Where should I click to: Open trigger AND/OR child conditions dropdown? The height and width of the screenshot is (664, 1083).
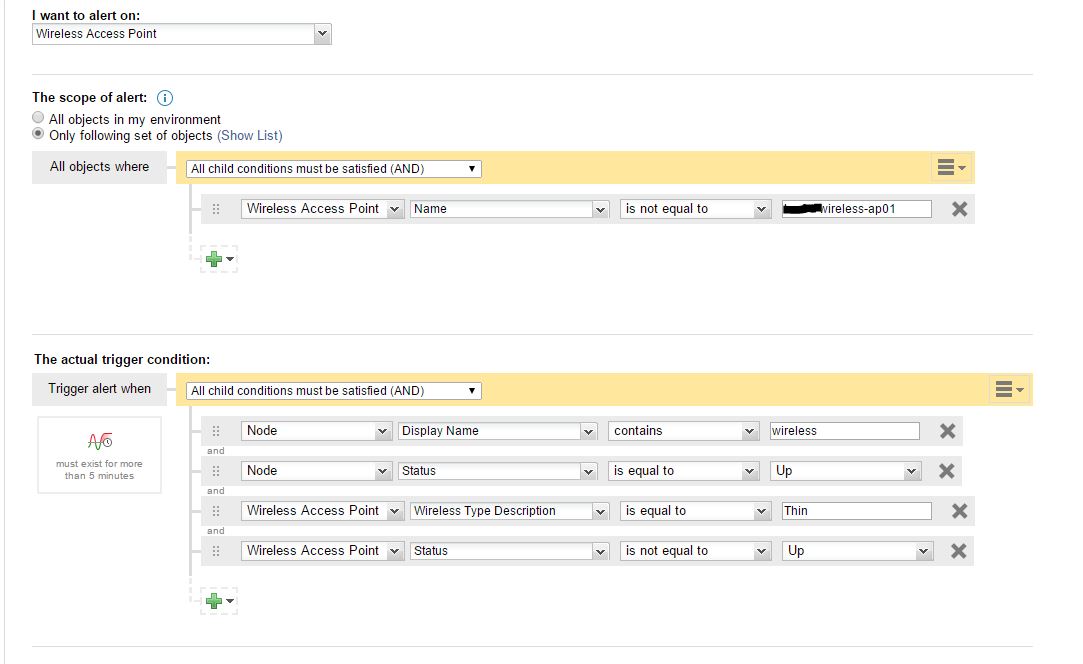click(x=334, y=390)
